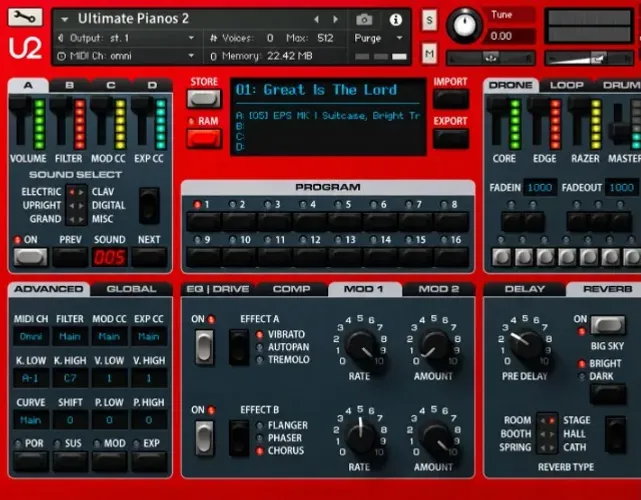Toggle the POR button
Screen dimensions: 641x500
click(31, 461)
